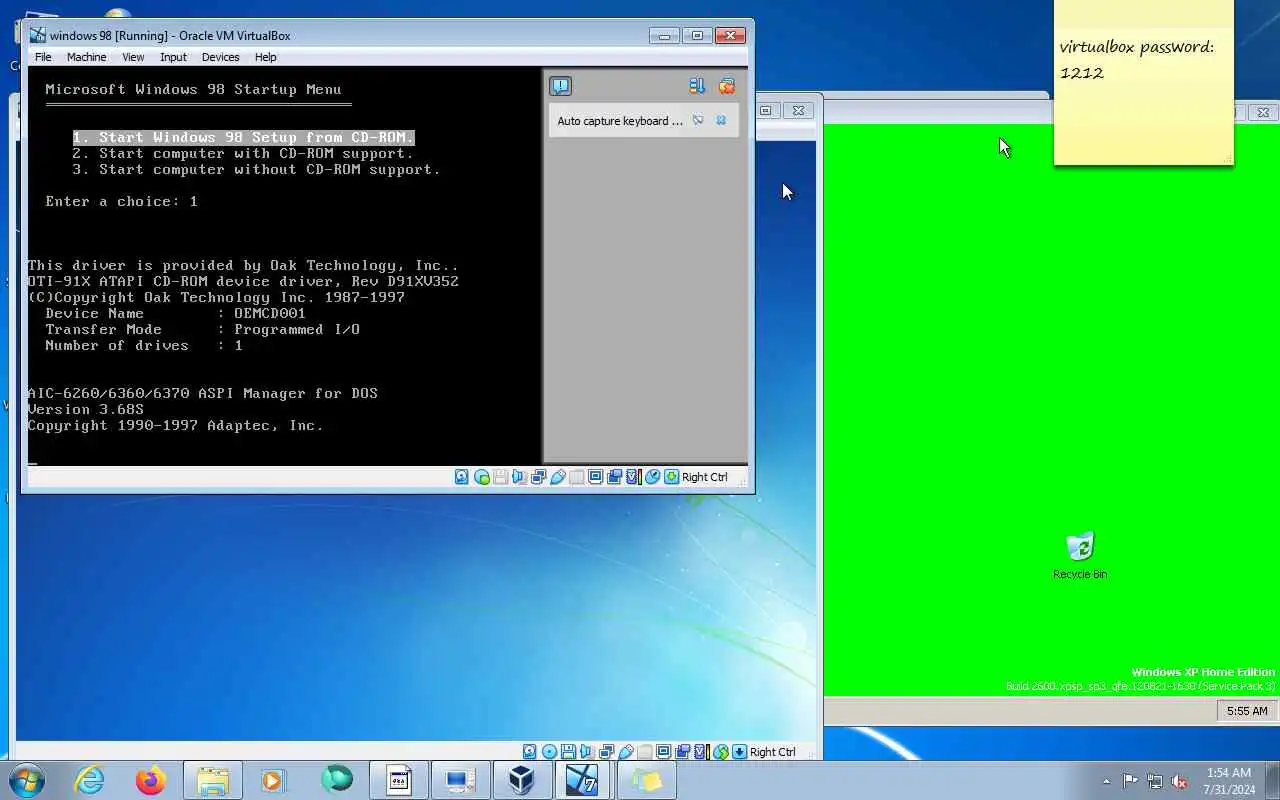Click Right Ctrl host key label in windows 98 window
The height and width of the screenshot is (800, 1280).
point(705,477)
